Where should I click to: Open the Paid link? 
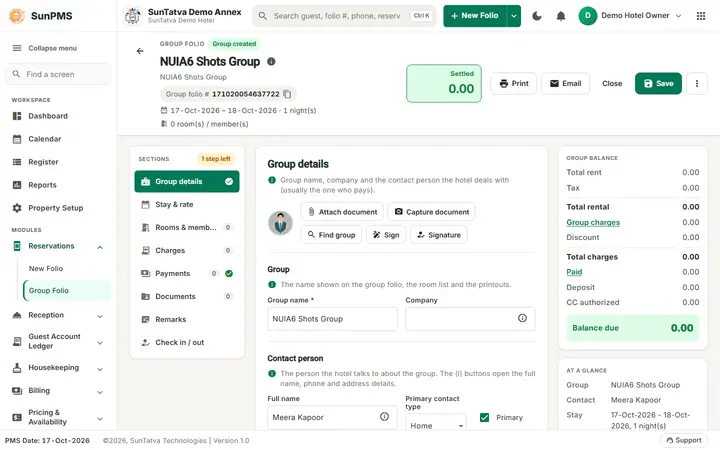pos(574,272)
